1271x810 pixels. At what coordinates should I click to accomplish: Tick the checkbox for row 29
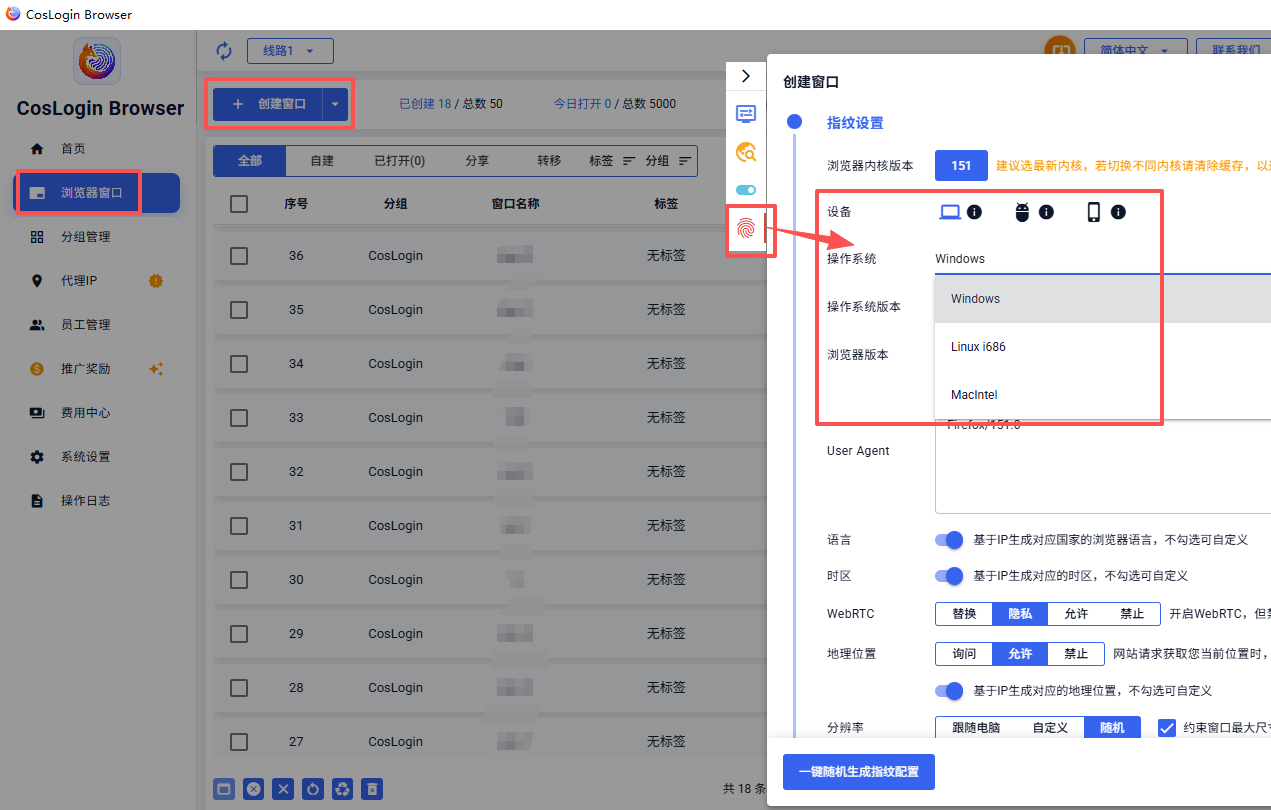(239, 634)
